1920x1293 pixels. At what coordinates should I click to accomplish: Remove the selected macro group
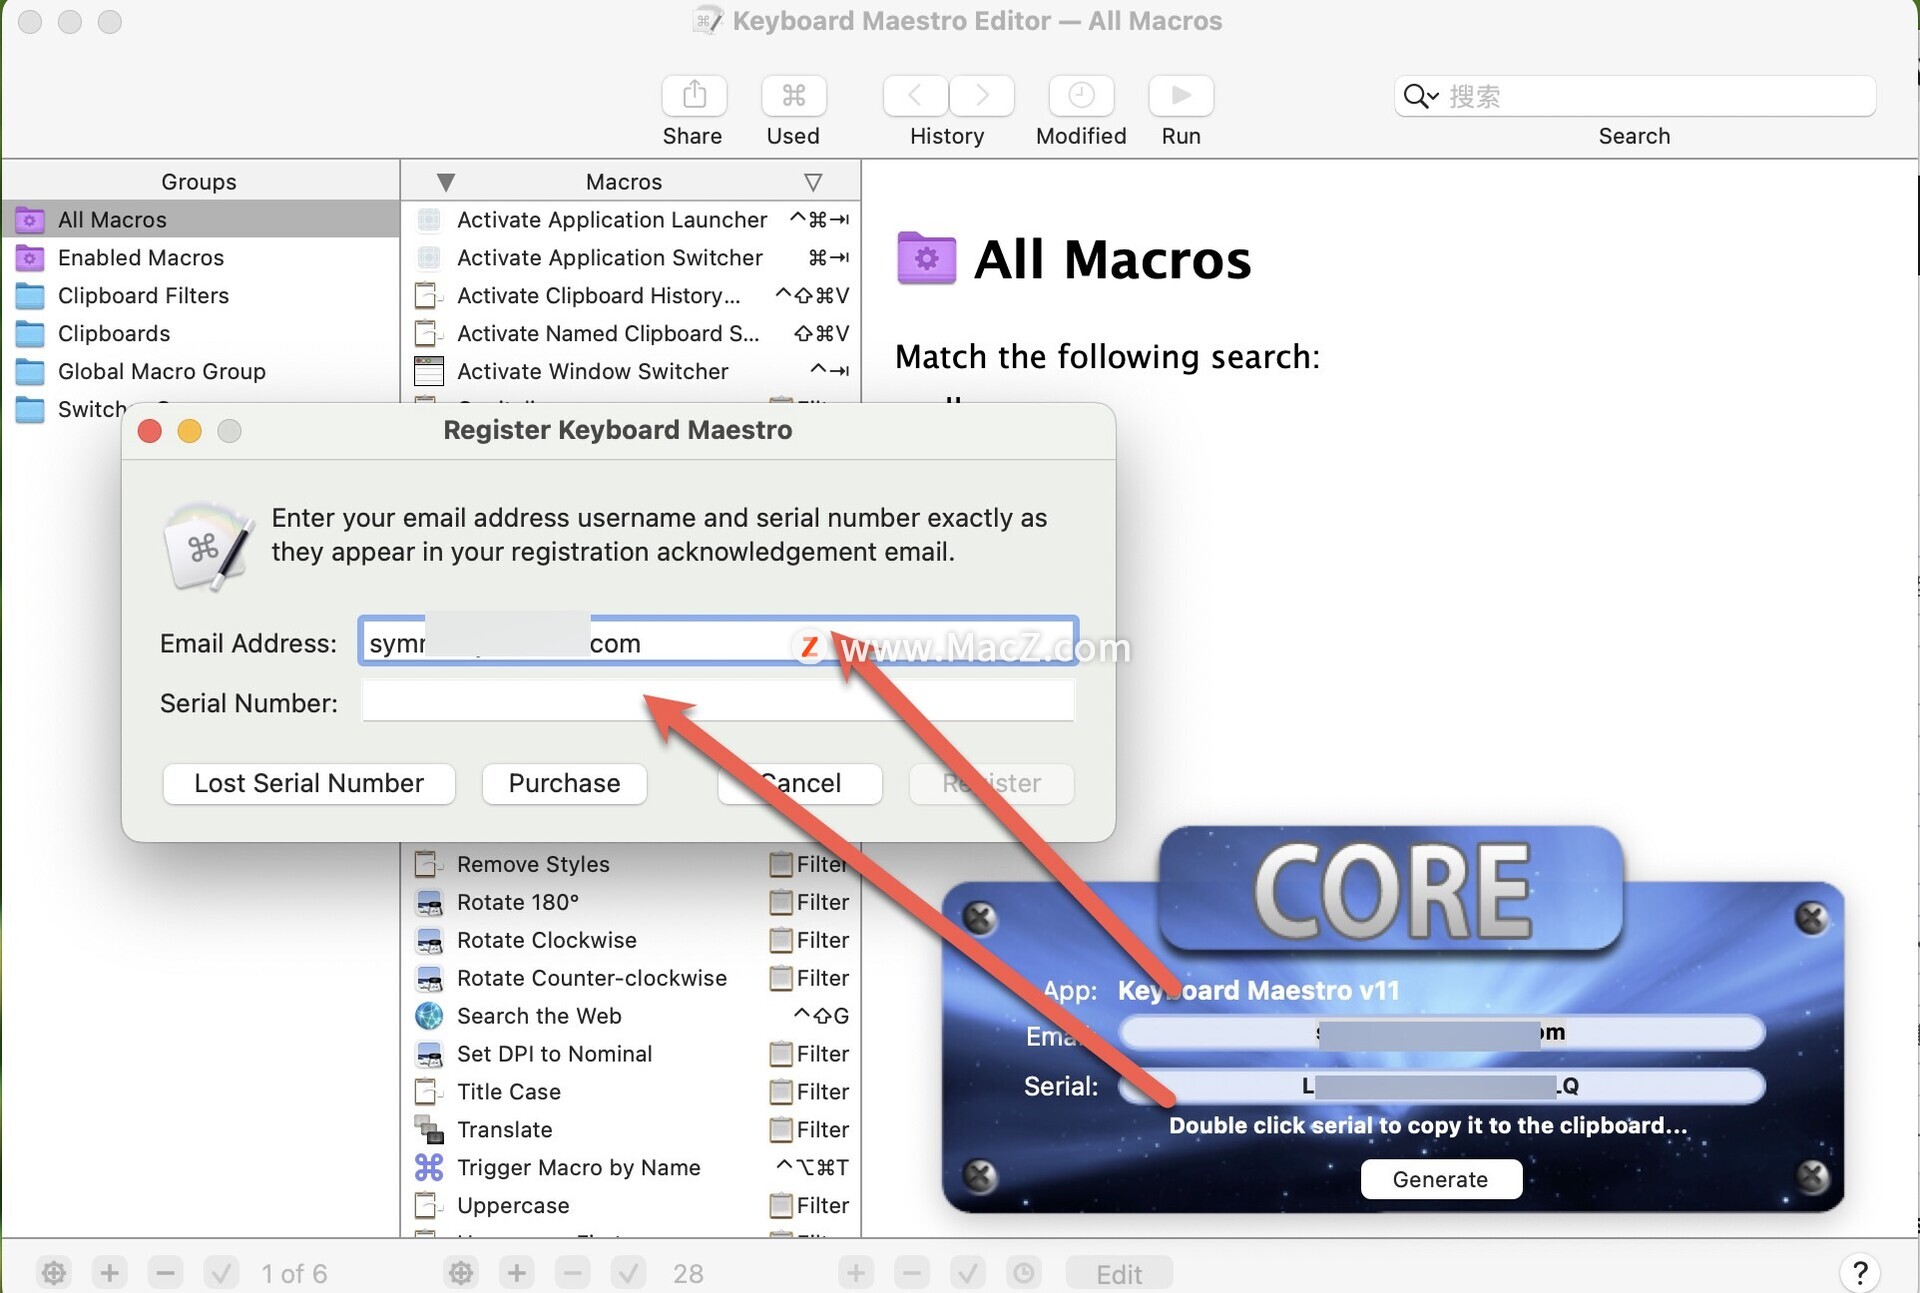(166, 1273)
